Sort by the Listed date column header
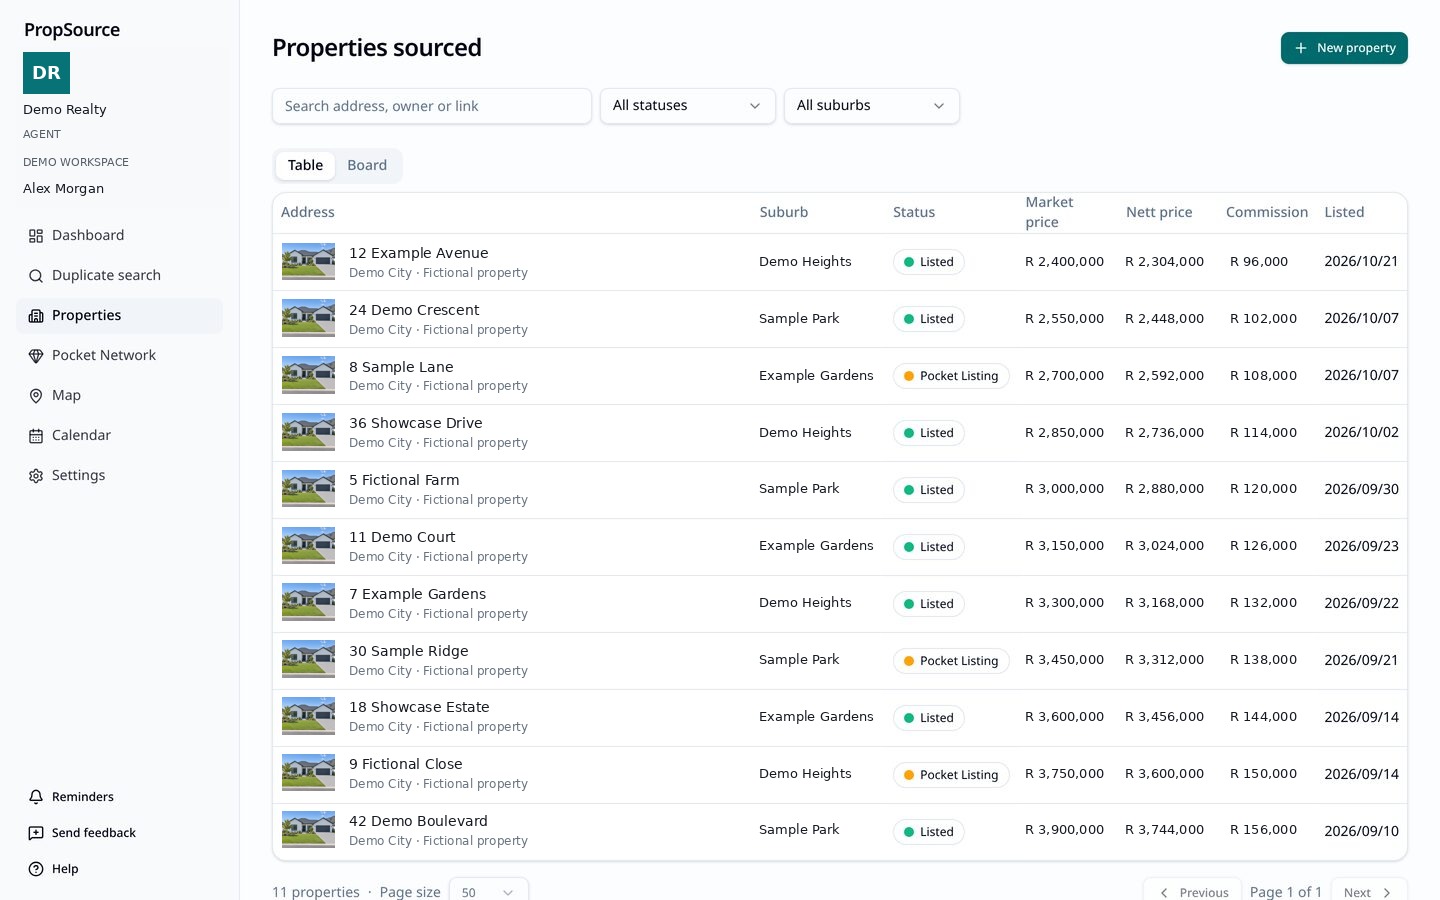The image size is (1440, 900). [1344, 213]
